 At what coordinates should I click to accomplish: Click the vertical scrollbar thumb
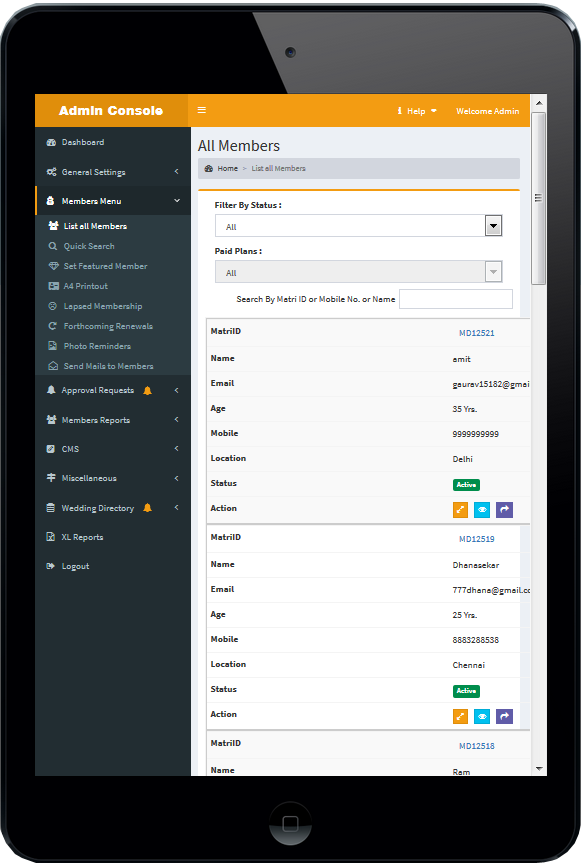pos(539,198)
